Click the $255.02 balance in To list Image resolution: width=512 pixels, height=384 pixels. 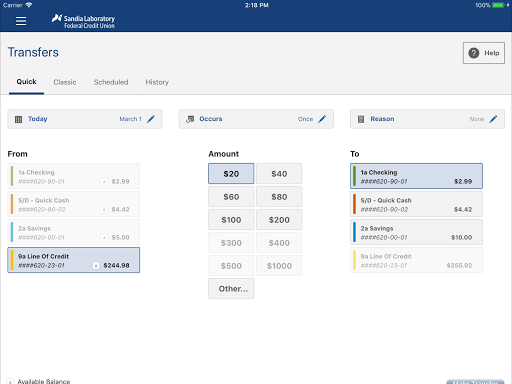459,265
